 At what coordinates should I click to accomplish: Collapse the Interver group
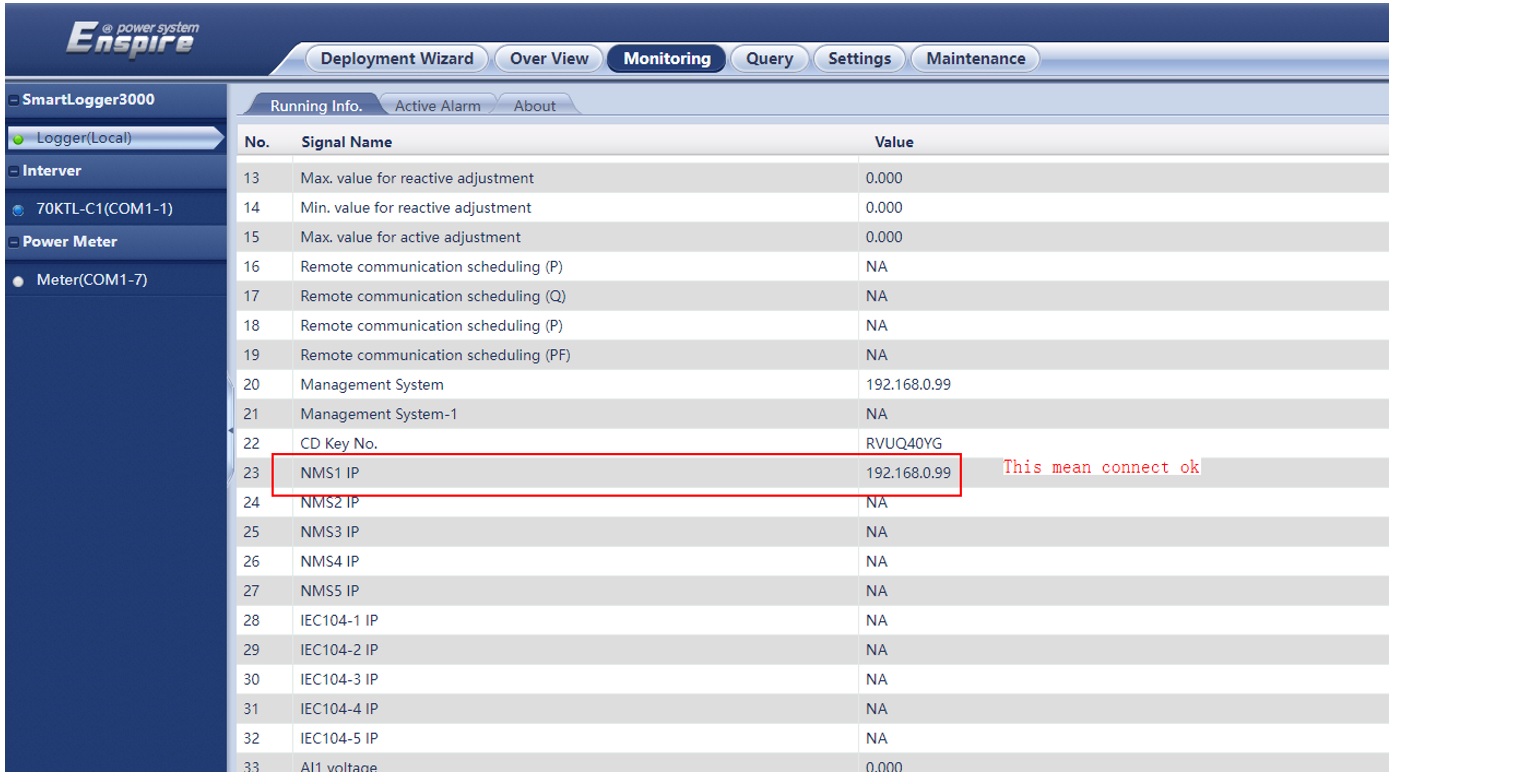(13, 171)
